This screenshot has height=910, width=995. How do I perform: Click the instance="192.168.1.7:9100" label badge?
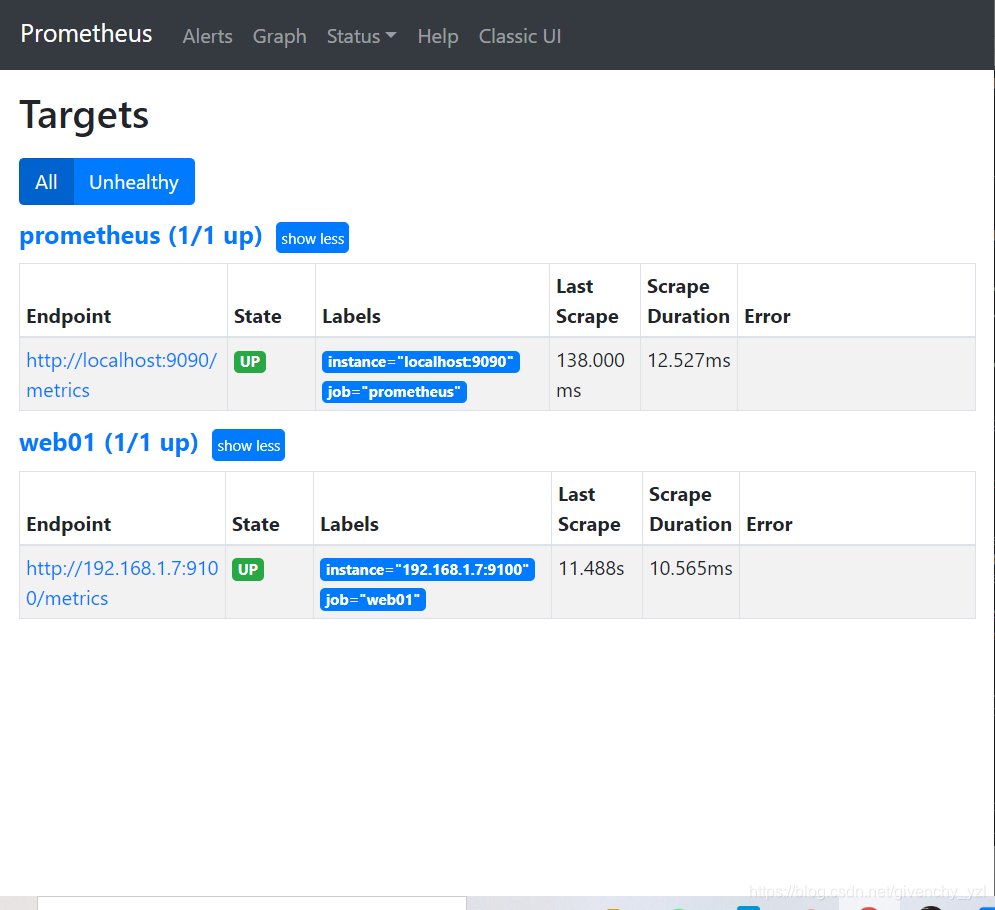tap(427, 569)
